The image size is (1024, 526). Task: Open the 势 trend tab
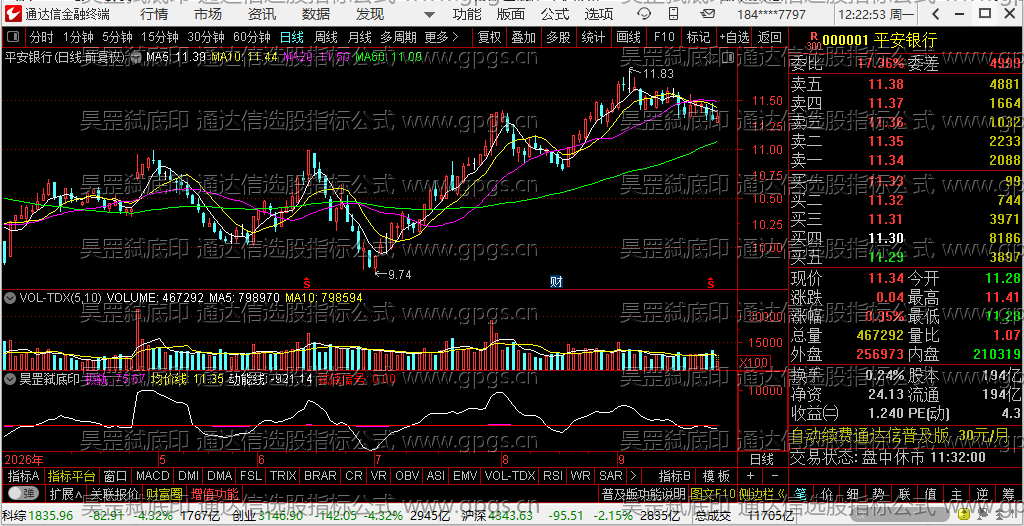point(879,493)
